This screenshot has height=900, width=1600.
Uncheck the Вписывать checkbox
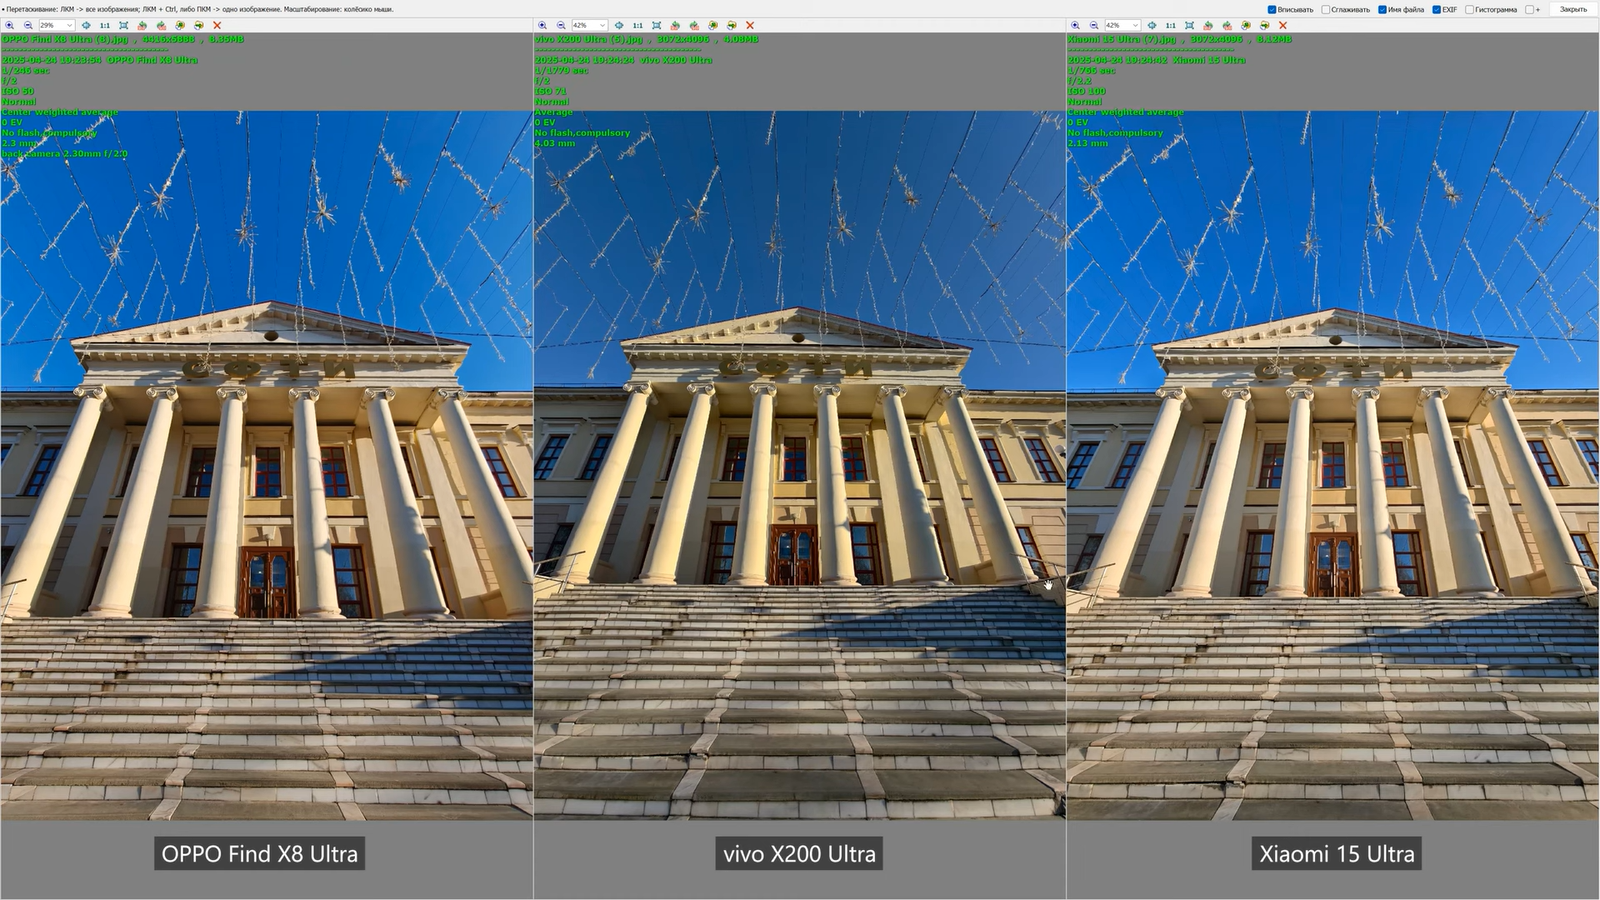tap(1272, 10)
